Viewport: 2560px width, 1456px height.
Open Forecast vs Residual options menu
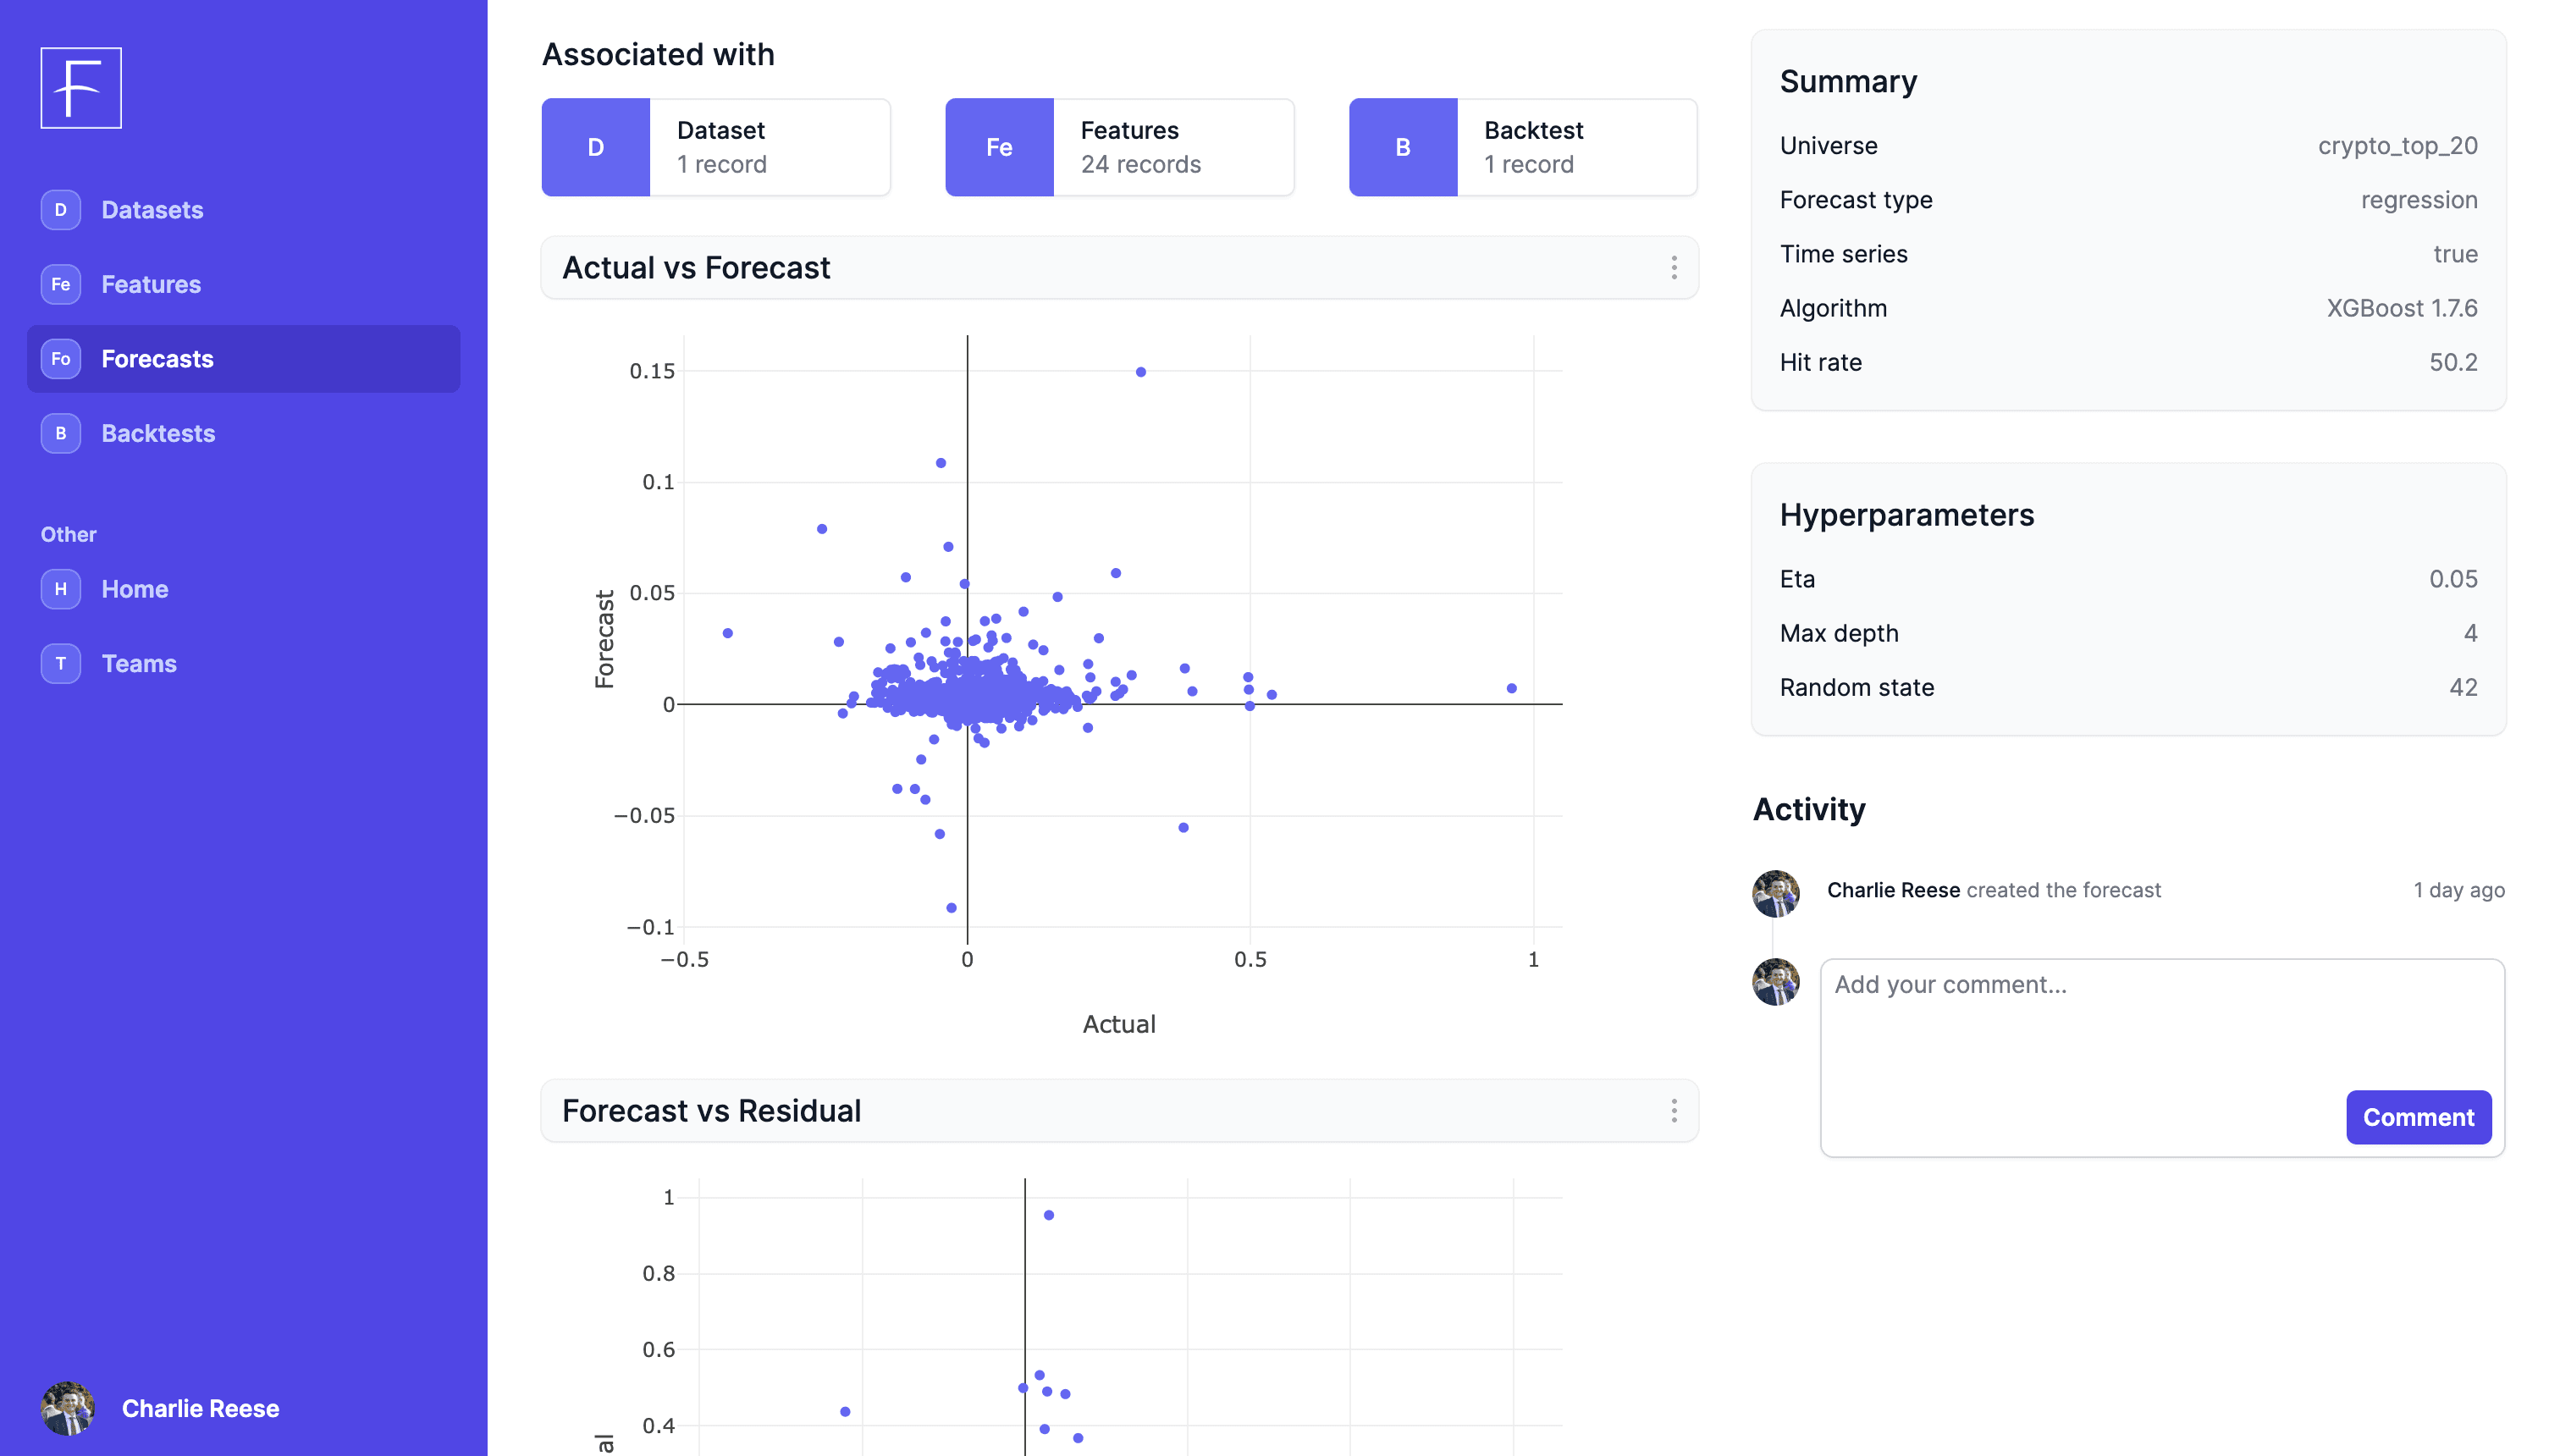[x=1674, y=1110]
